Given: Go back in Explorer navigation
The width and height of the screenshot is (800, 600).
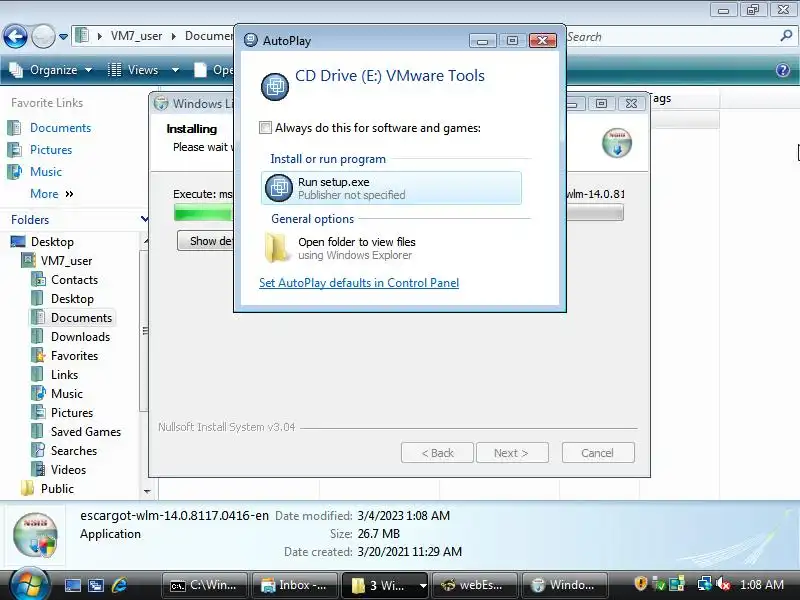Looking at the screenshot, I should click(15, 36).
